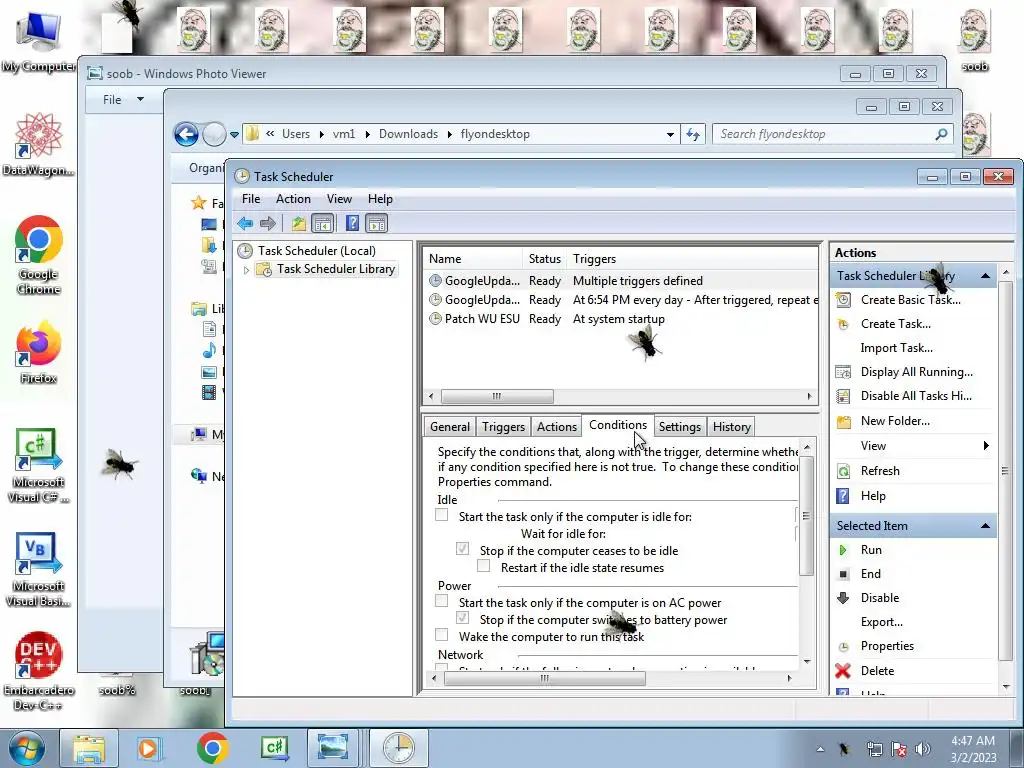Click the Conditions panel vertical scrollbar thumb
Screen dimensions: 1024x768
[x=806, y=515]
